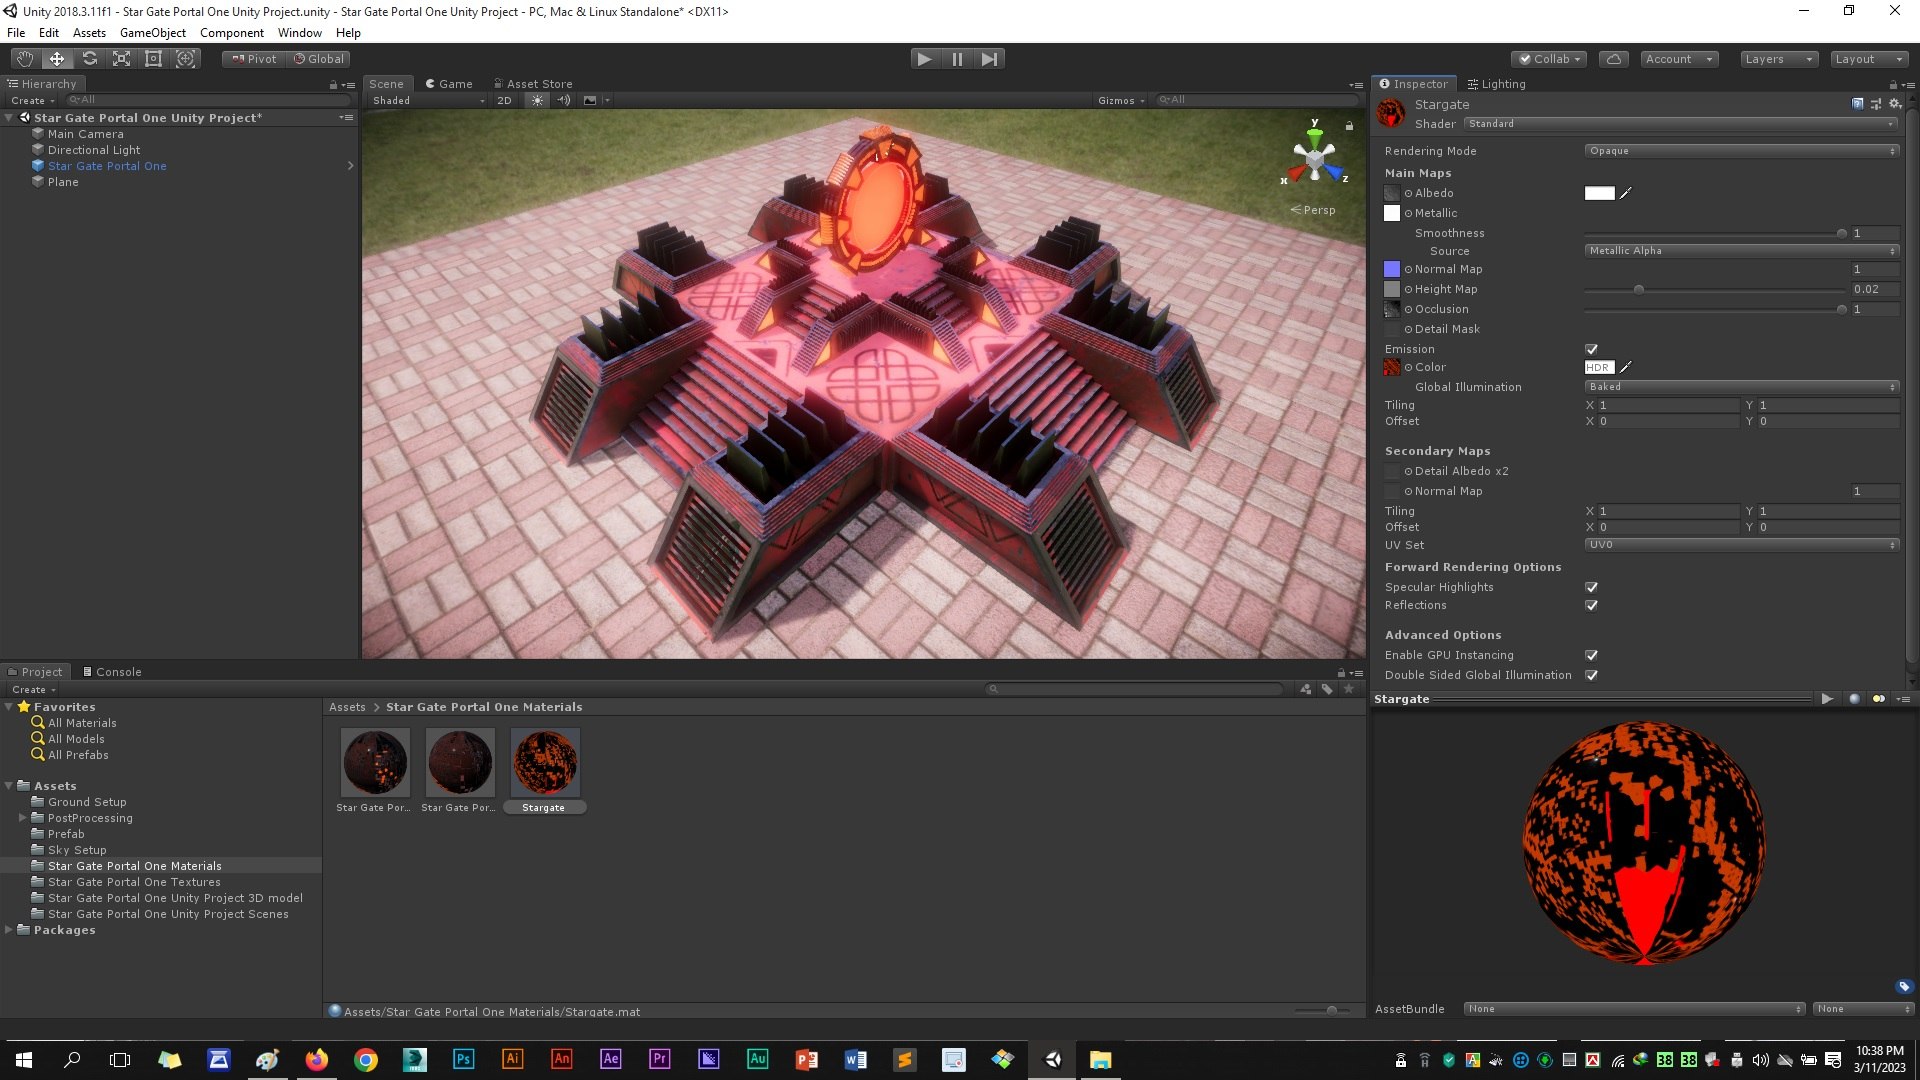Screen dimensions: 1920x1080
Task: Select the combined Transform tool
Action: click(186, 59)
